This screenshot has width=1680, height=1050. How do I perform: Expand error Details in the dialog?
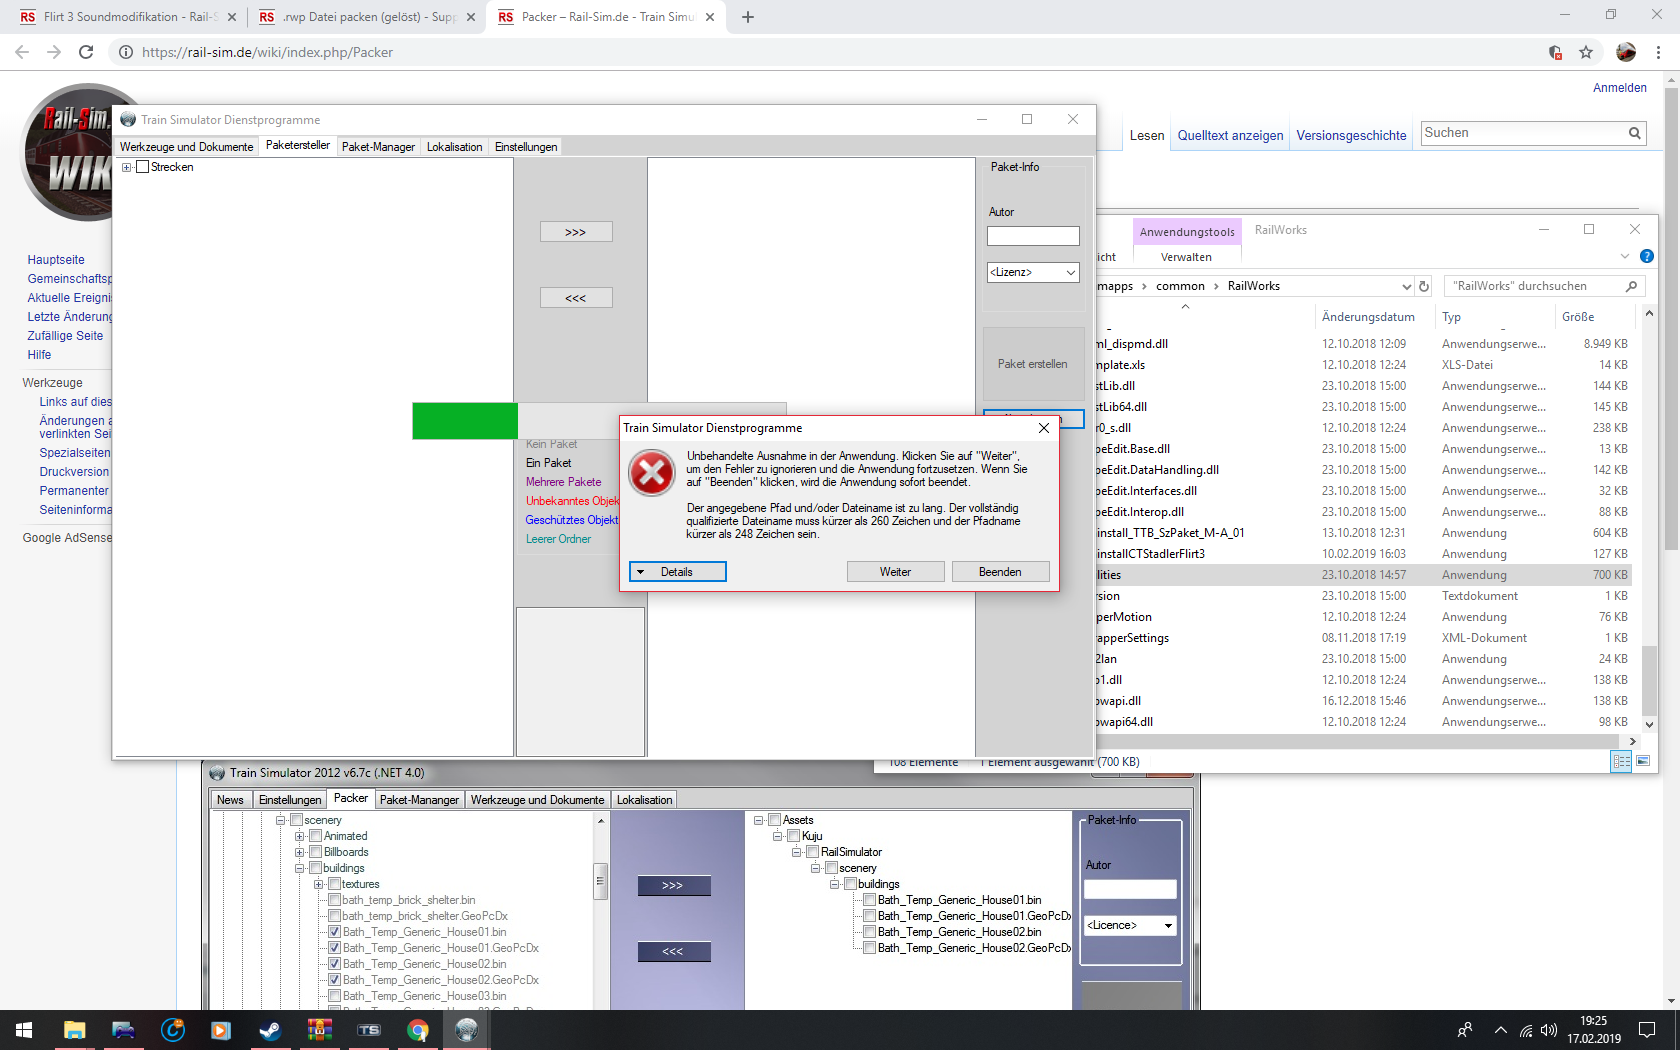point(678,572)
